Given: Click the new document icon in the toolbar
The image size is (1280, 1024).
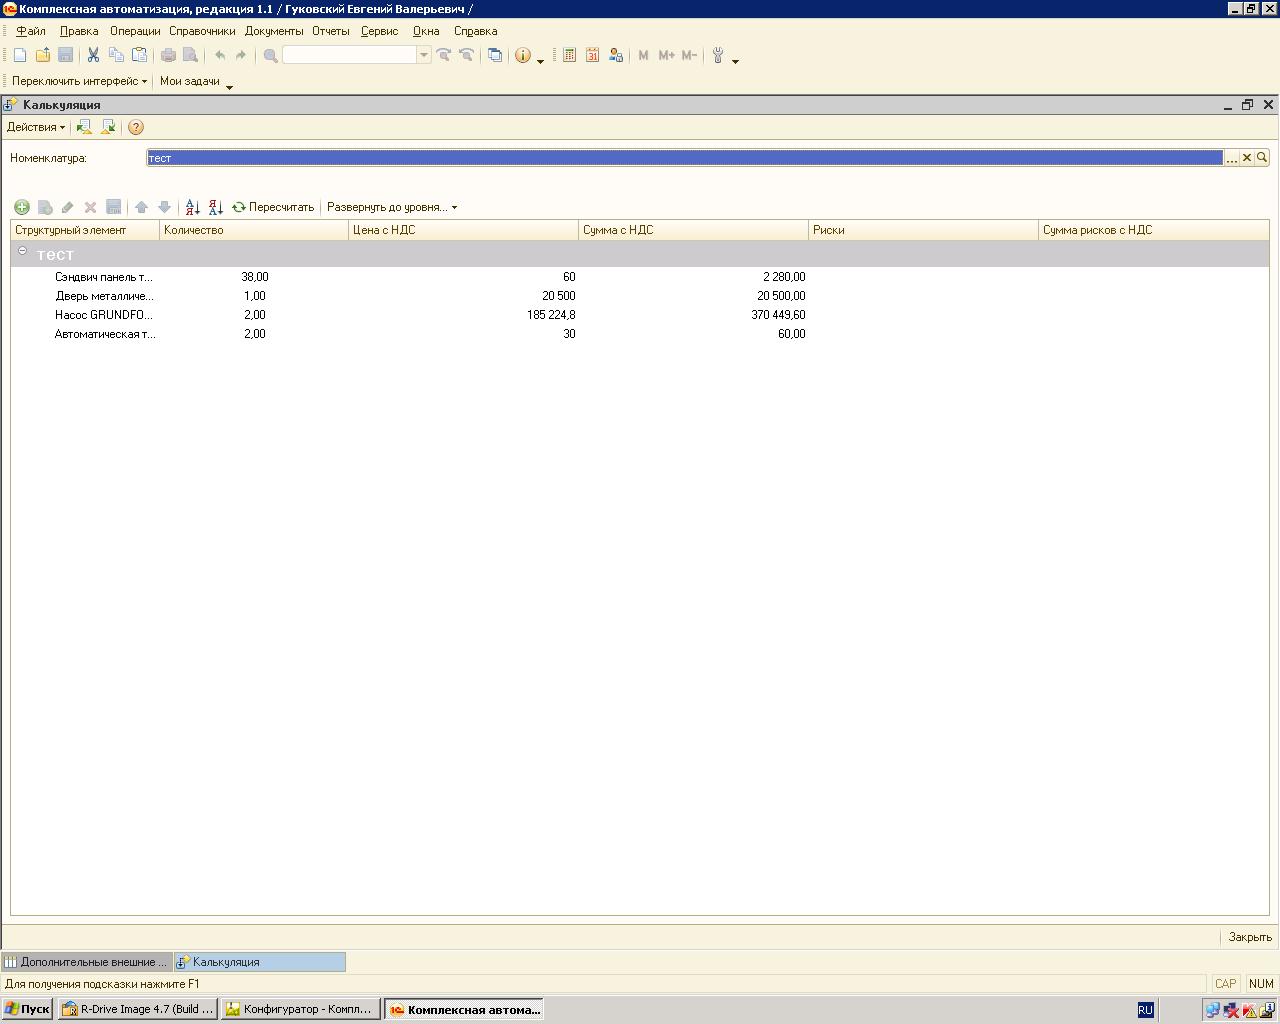Looking at the screenshot, I should click(20, 56).
